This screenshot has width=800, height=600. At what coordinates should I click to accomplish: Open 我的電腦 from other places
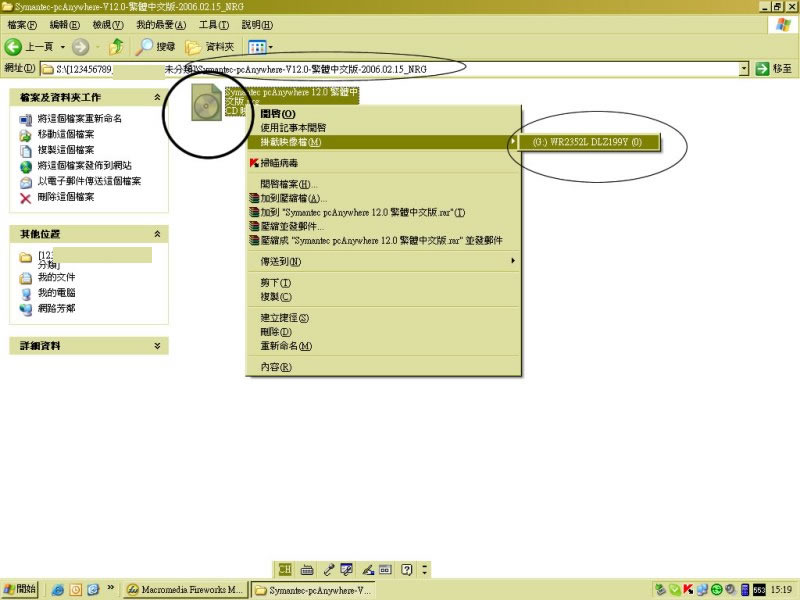57,293
